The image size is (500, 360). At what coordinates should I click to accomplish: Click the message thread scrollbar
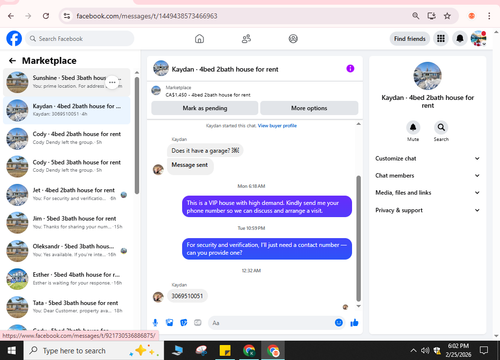point(359,238)
